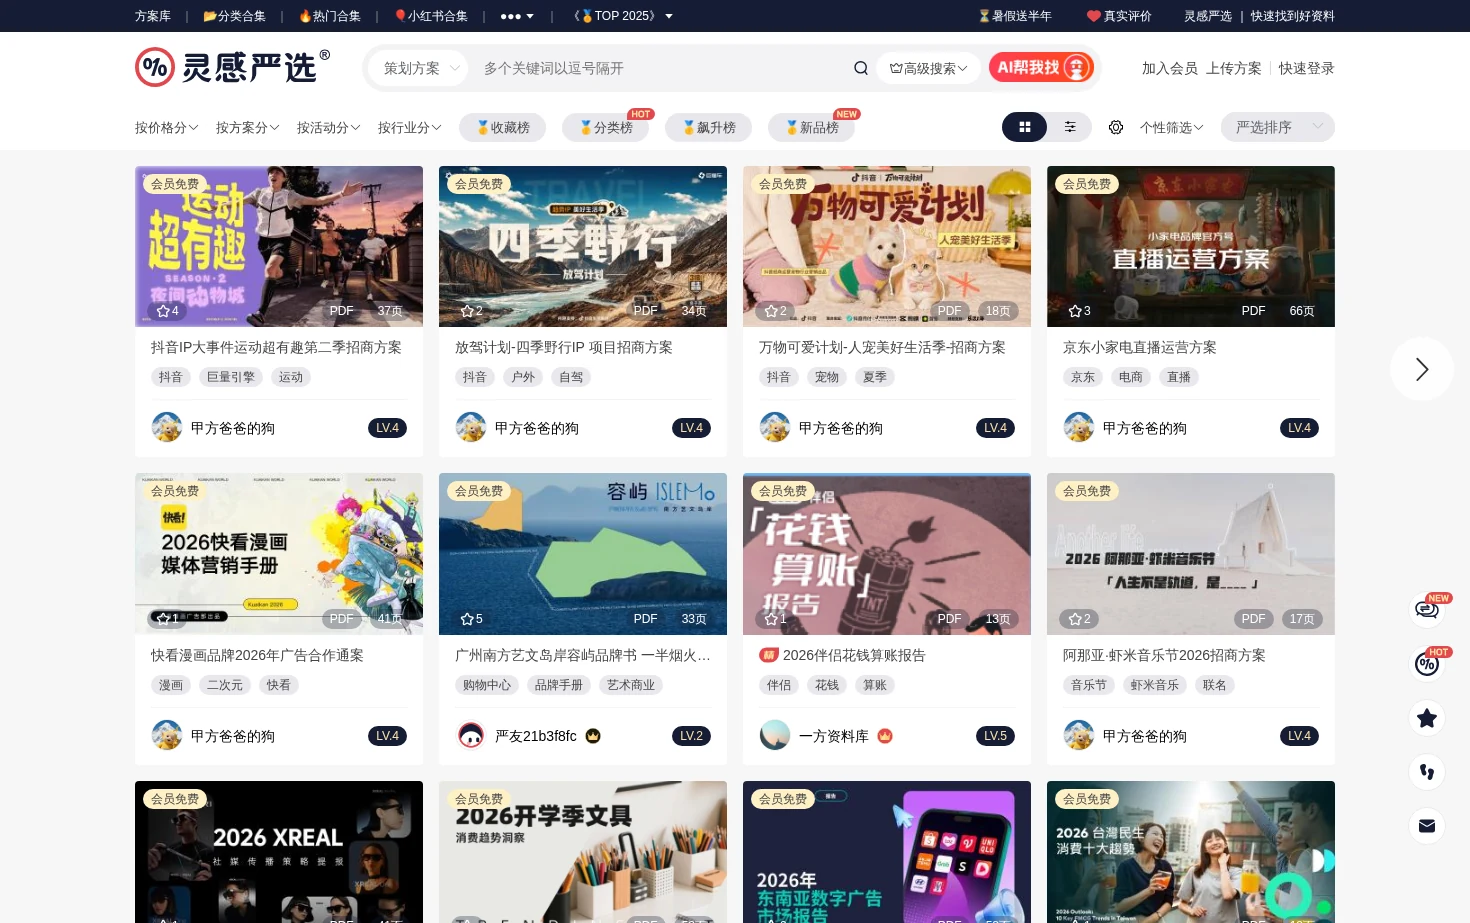Open 小红书合集 in top bar
This screenshot has height=923, width=1470.
point(430,16)
